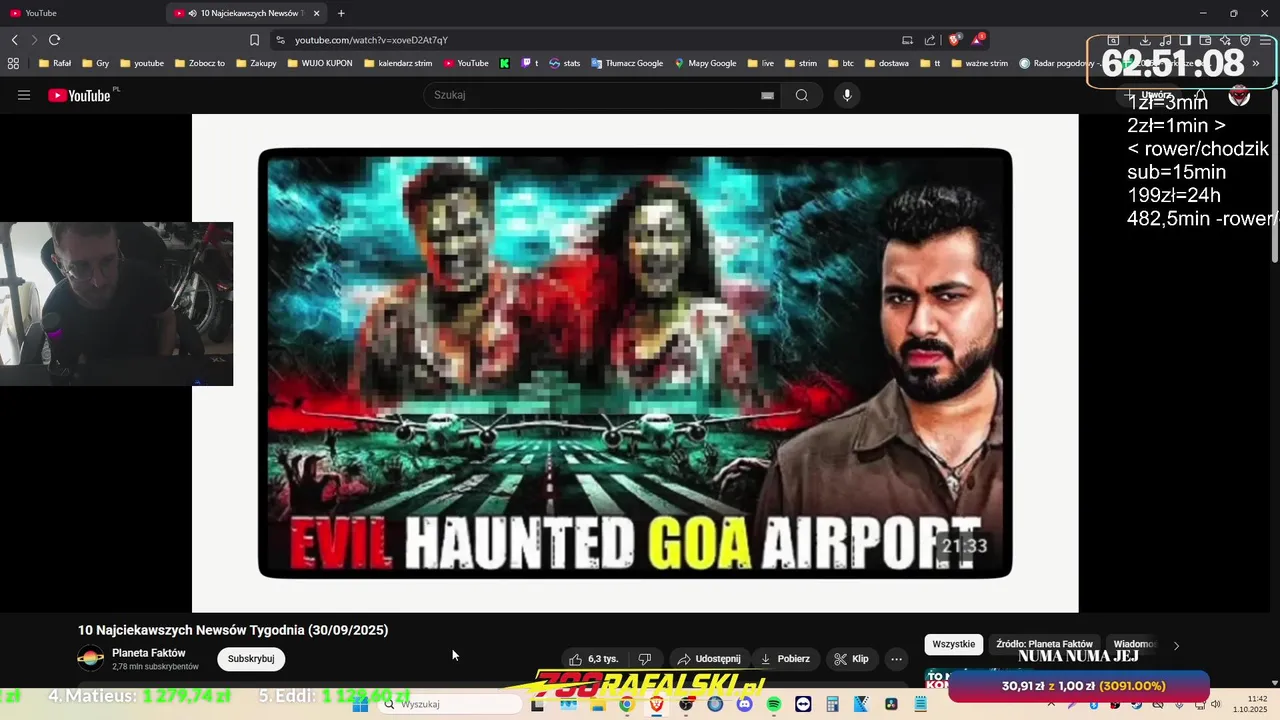Click the YouTube search magnifier button
Image resolution: width=1280 pixels, height=720 pixels.
click(802, 95)
